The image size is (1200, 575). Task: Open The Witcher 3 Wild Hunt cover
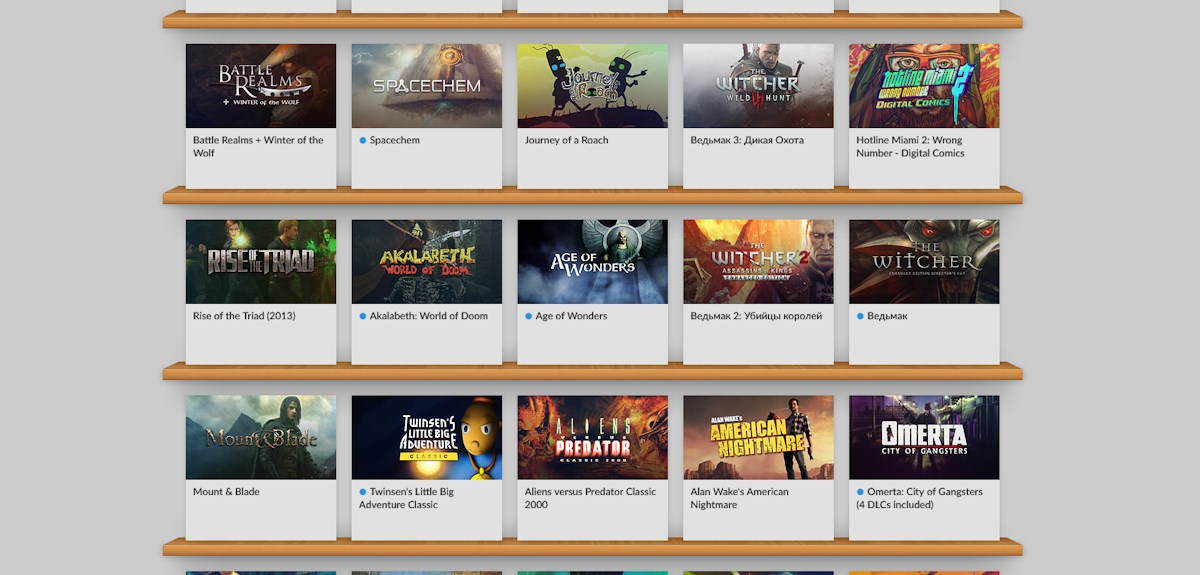pos(759,86)
